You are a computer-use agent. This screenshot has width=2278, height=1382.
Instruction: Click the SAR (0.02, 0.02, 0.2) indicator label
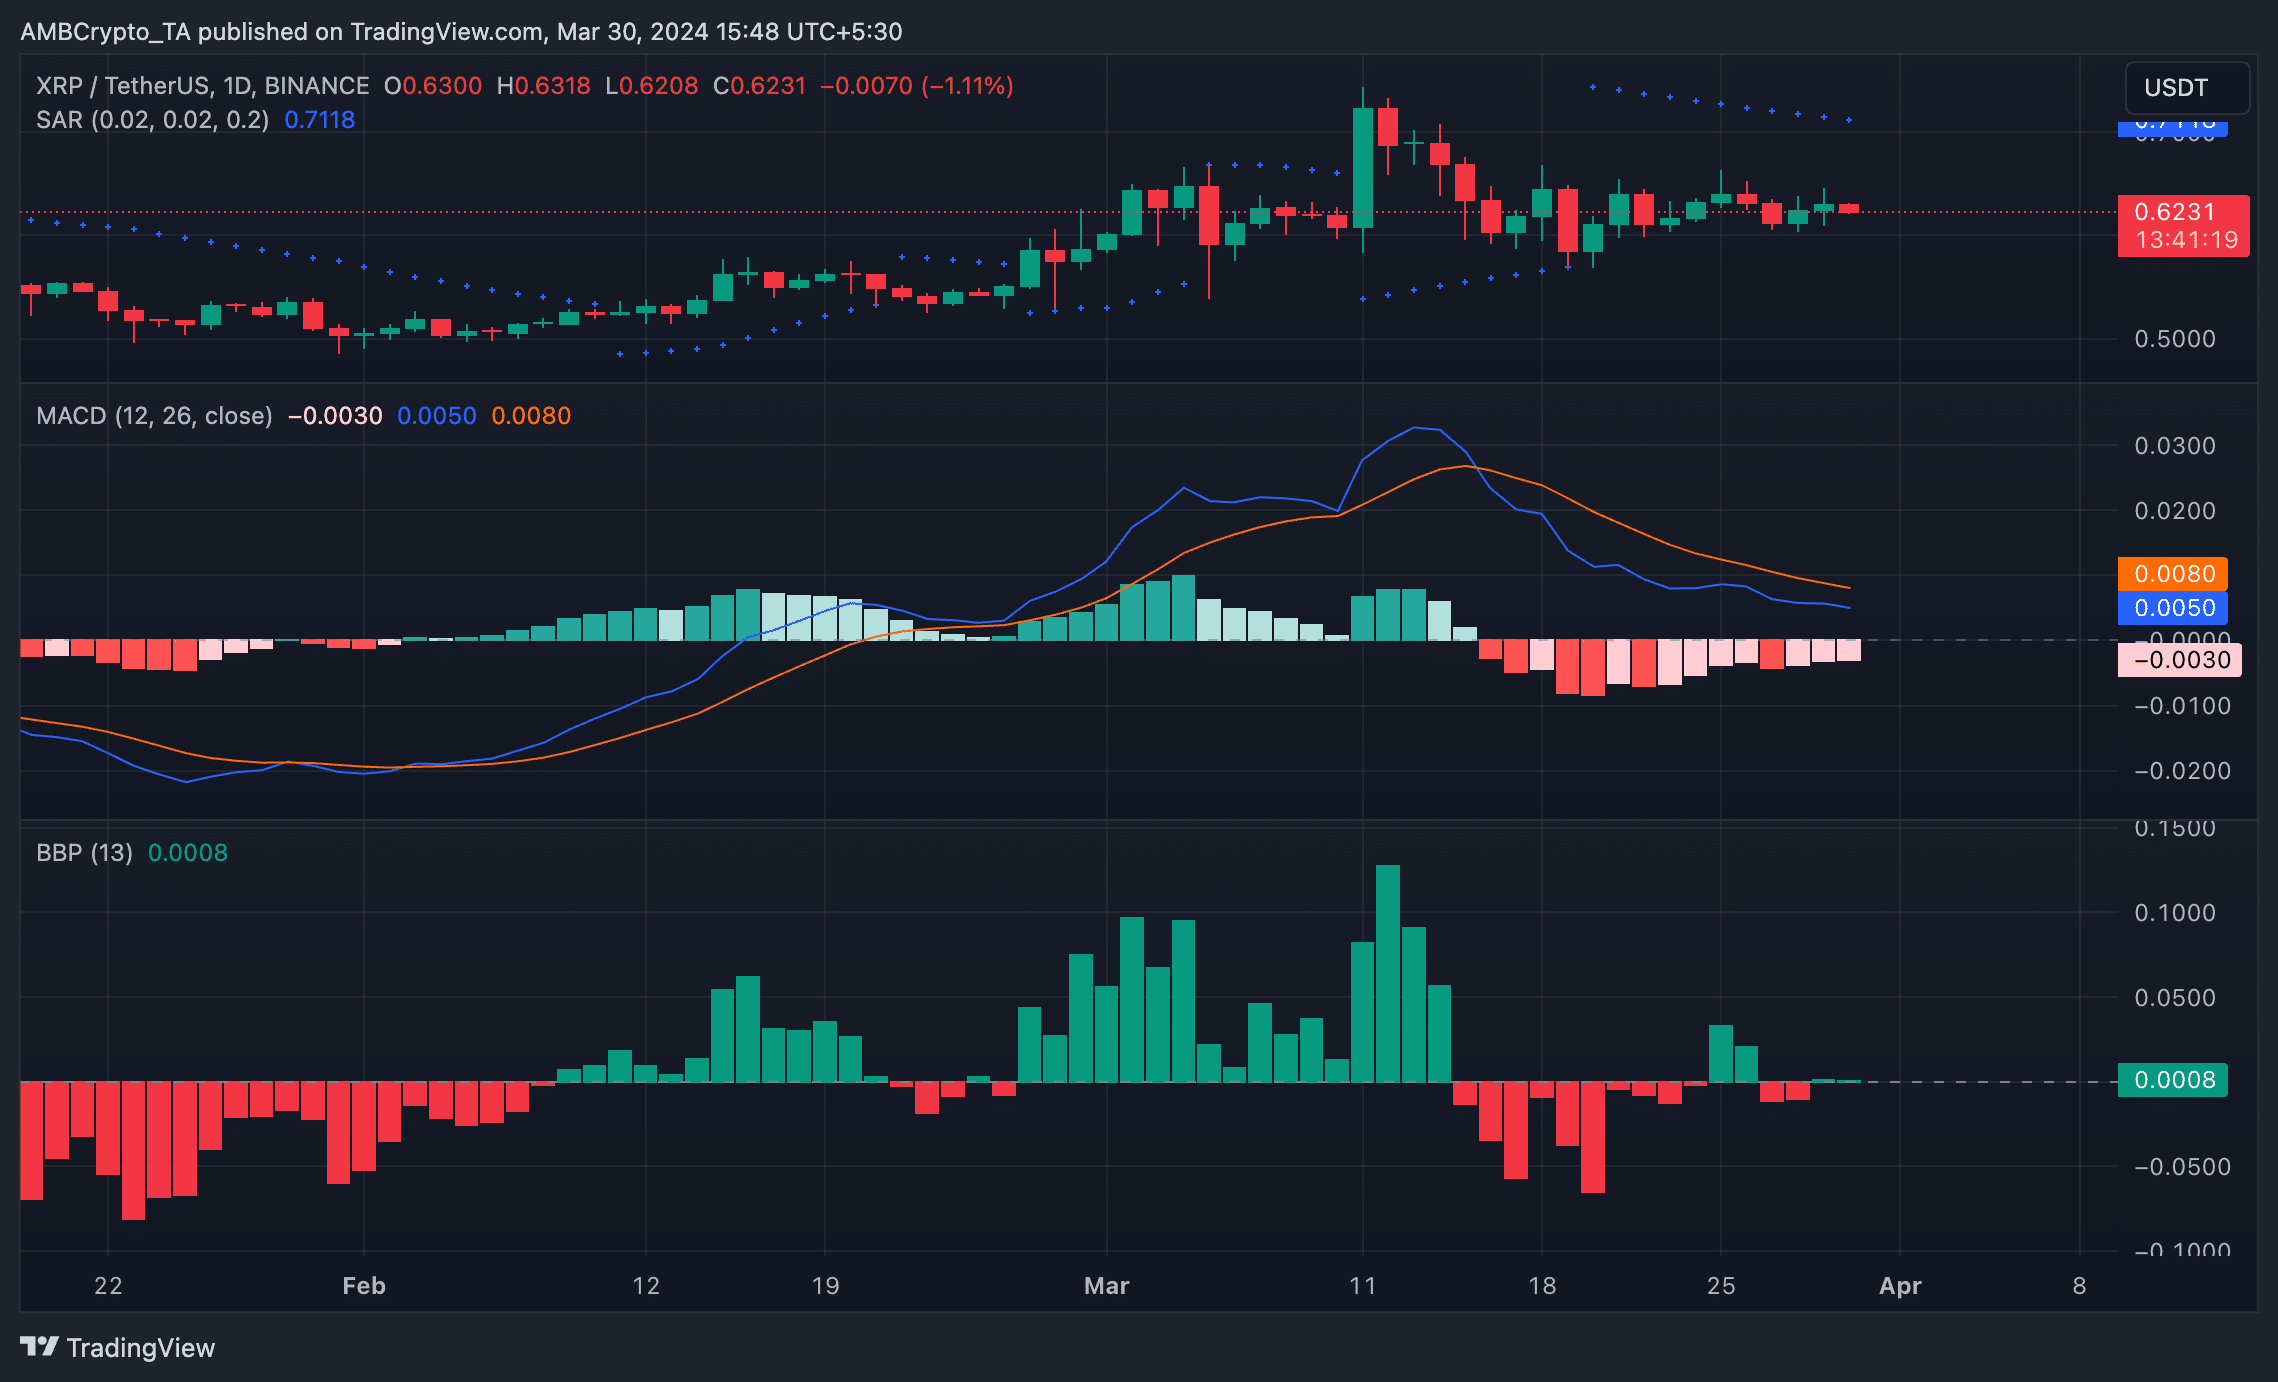(152, 120)
